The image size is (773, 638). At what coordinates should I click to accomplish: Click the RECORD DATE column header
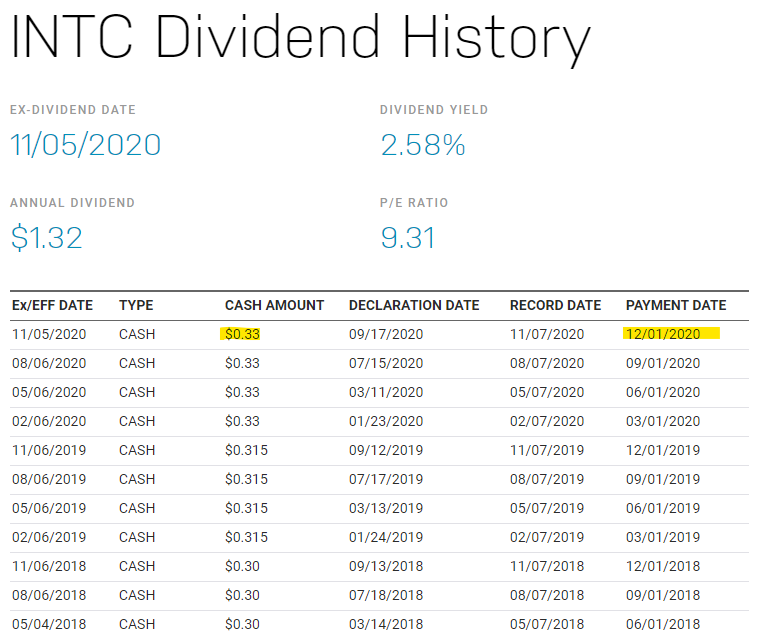point(556,305)
